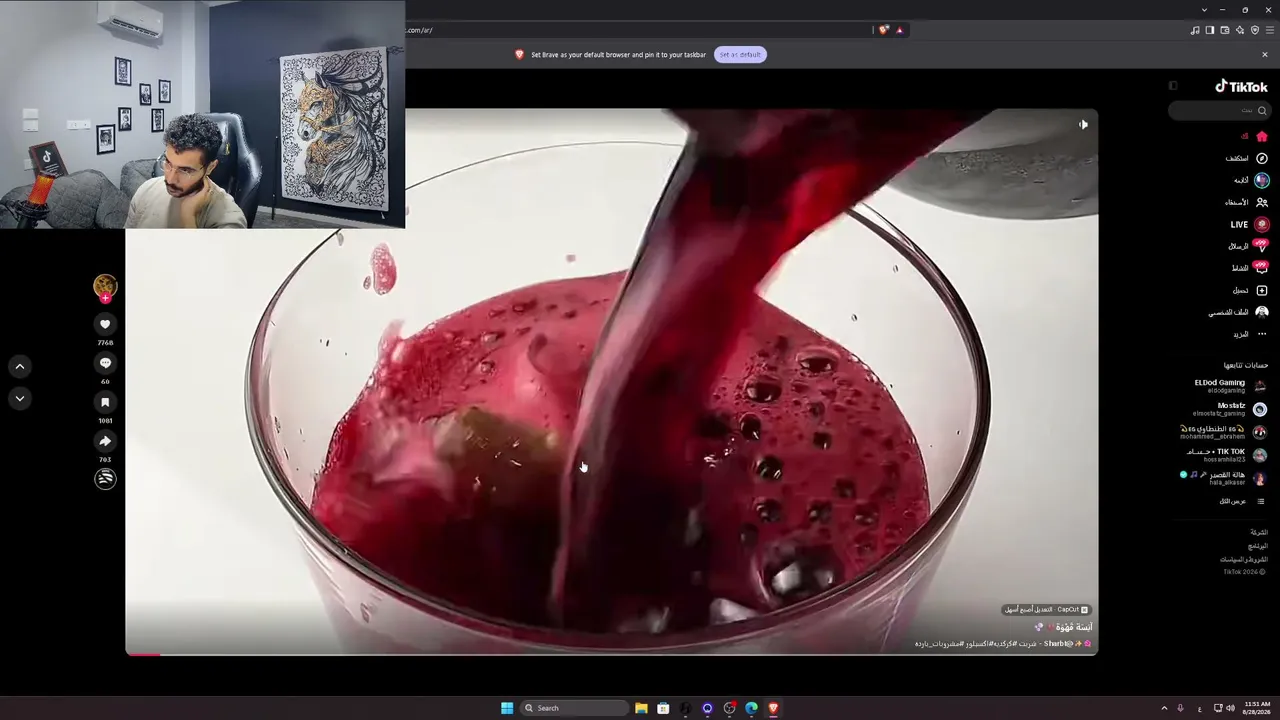The width and height of the screenshot is (1280, 720).
Task: Open the Brave Wallet icon
Action: click(1225, 30)
